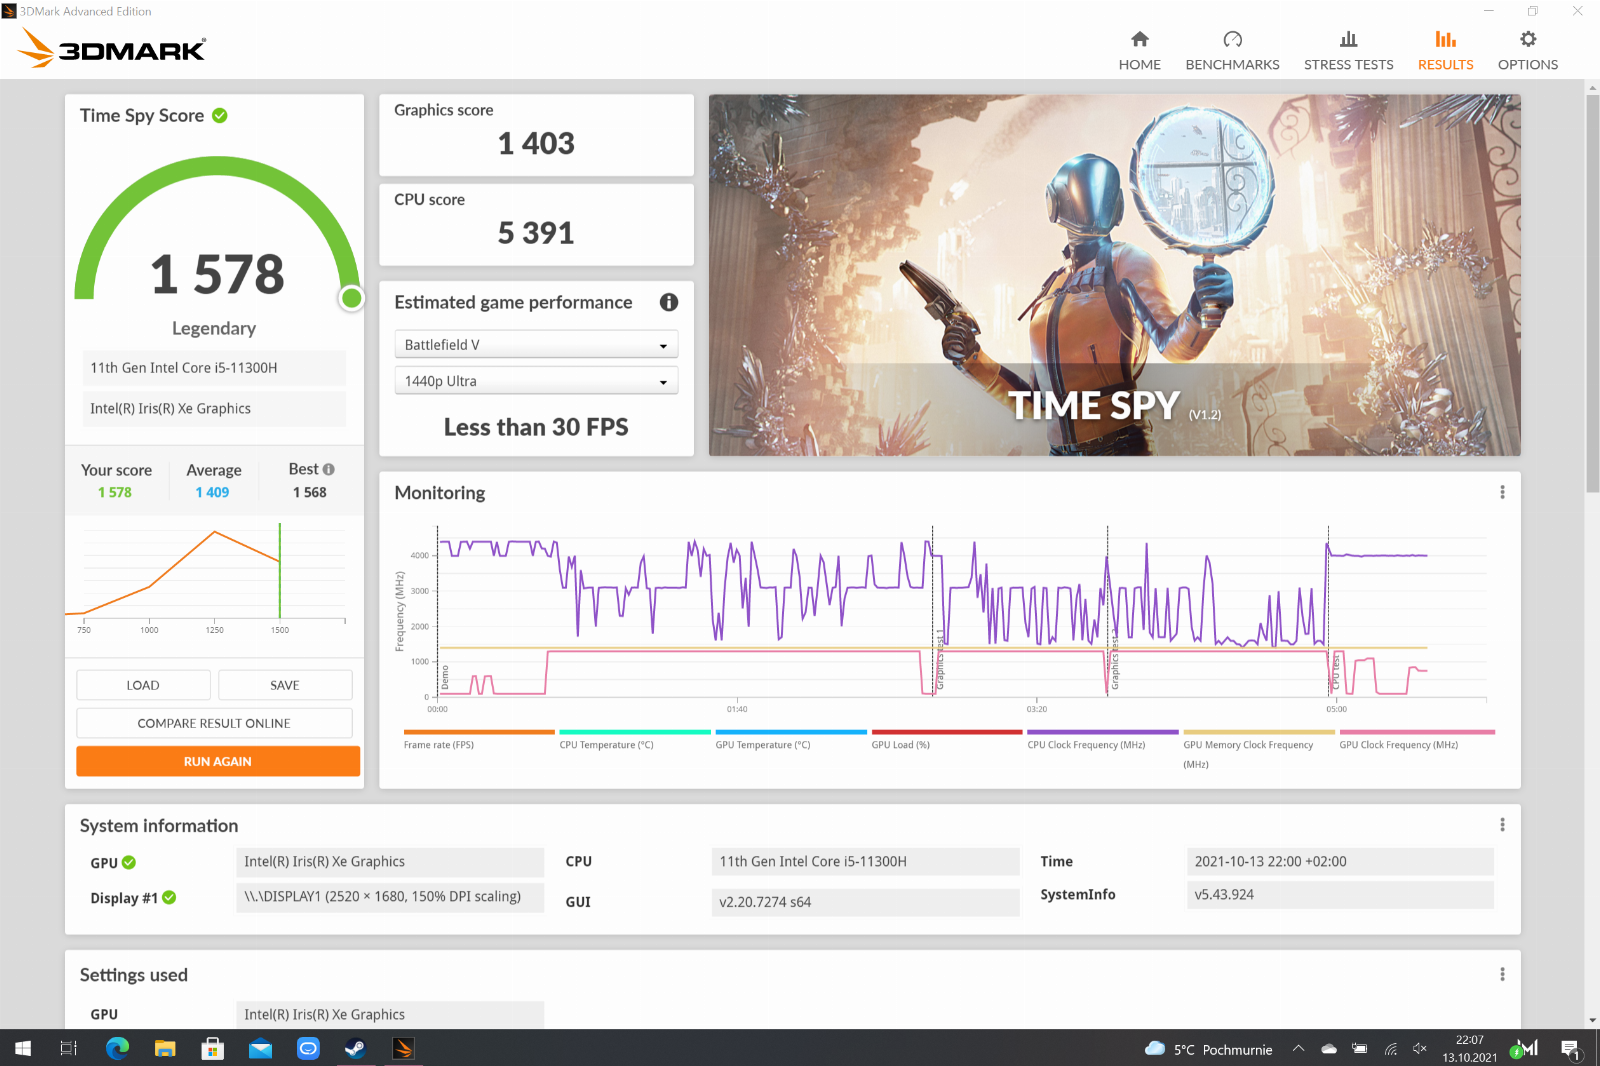Open the Options gear icon

click(x=1527, y=39)
